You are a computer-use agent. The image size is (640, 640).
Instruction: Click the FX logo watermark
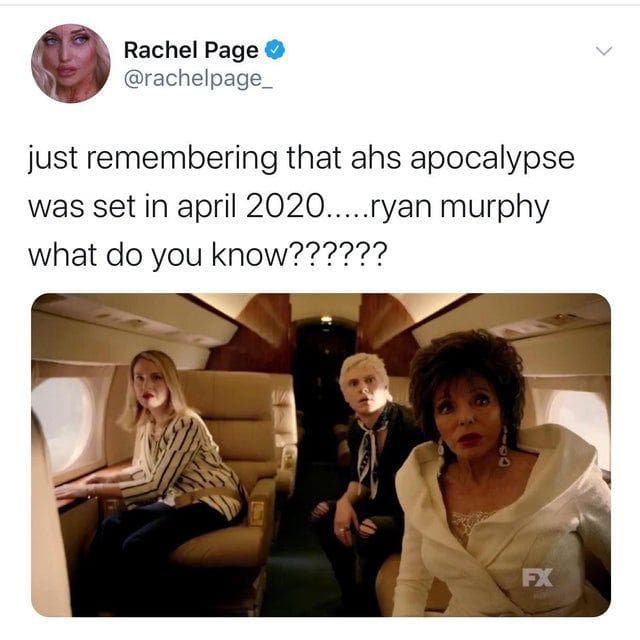click(538, 578)
